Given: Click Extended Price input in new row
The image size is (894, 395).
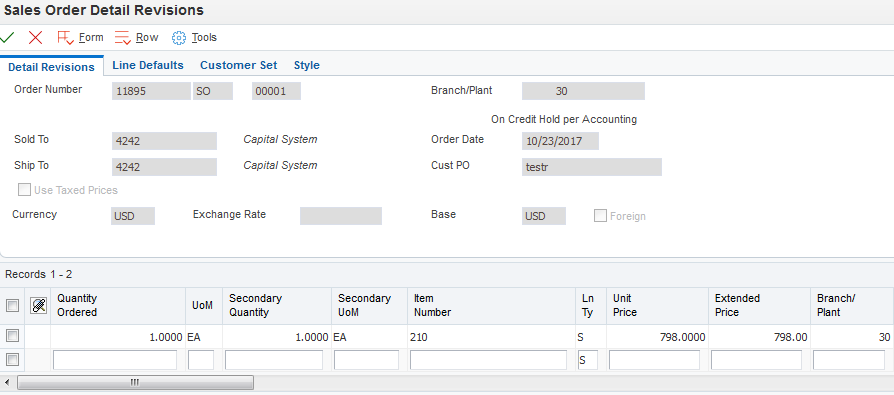Looking at the screenshot, I should (x=756, y=360).
